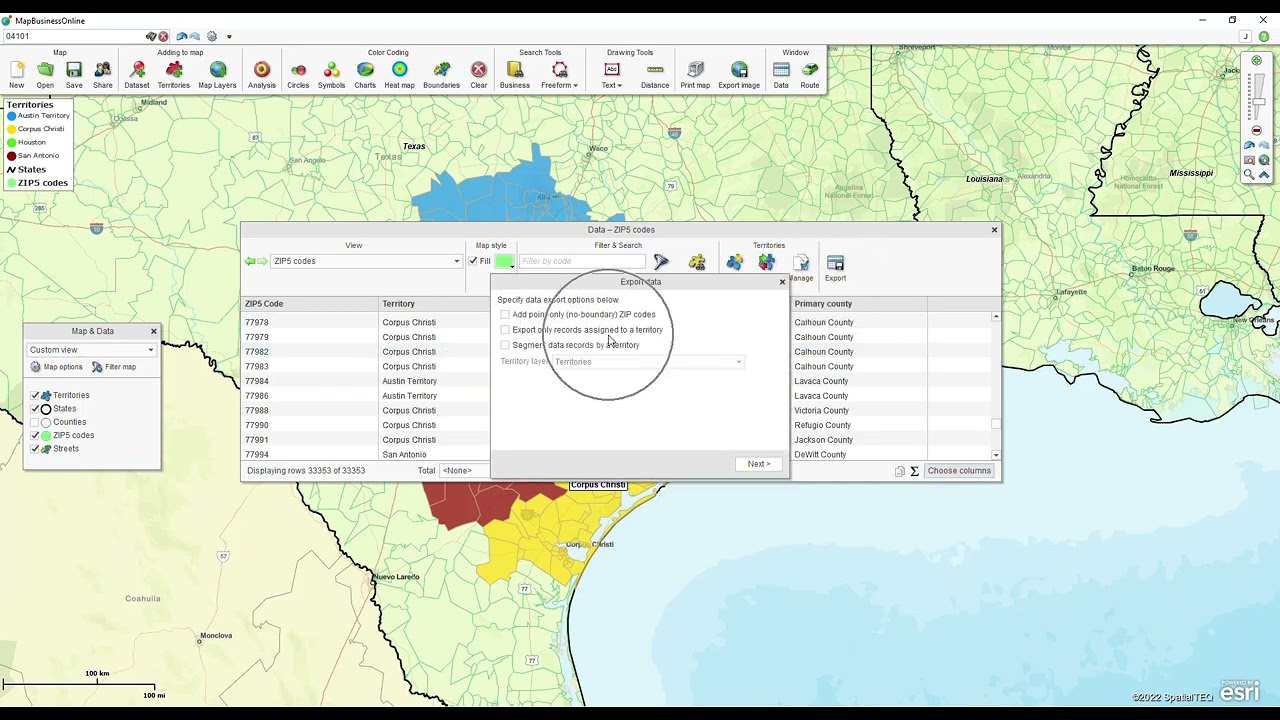
Task: Select Circles color coding
Action: [298, 74]
